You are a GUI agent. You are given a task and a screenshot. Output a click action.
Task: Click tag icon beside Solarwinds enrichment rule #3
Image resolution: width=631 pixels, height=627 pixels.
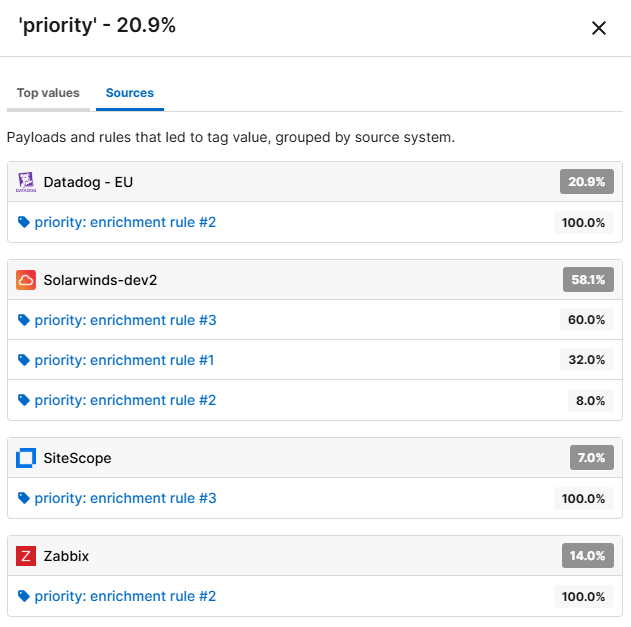click(x=24, y=320)
